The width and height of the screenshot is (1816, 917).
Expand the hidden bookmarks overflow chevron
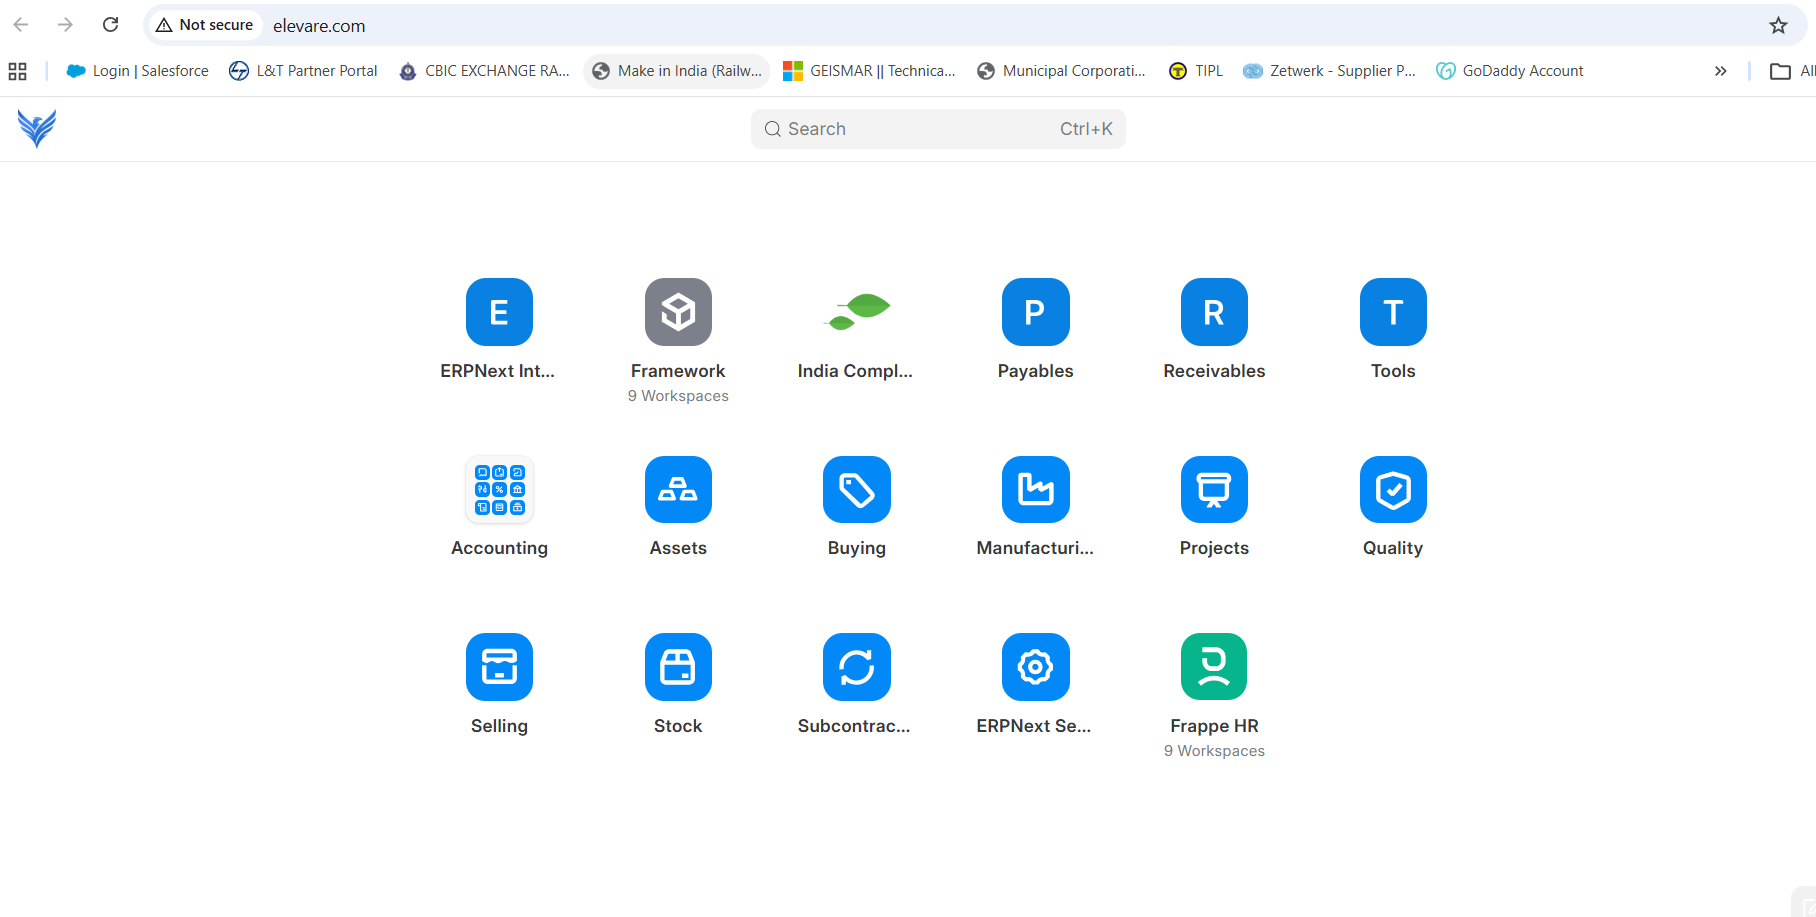click(x=1720, y=71)
